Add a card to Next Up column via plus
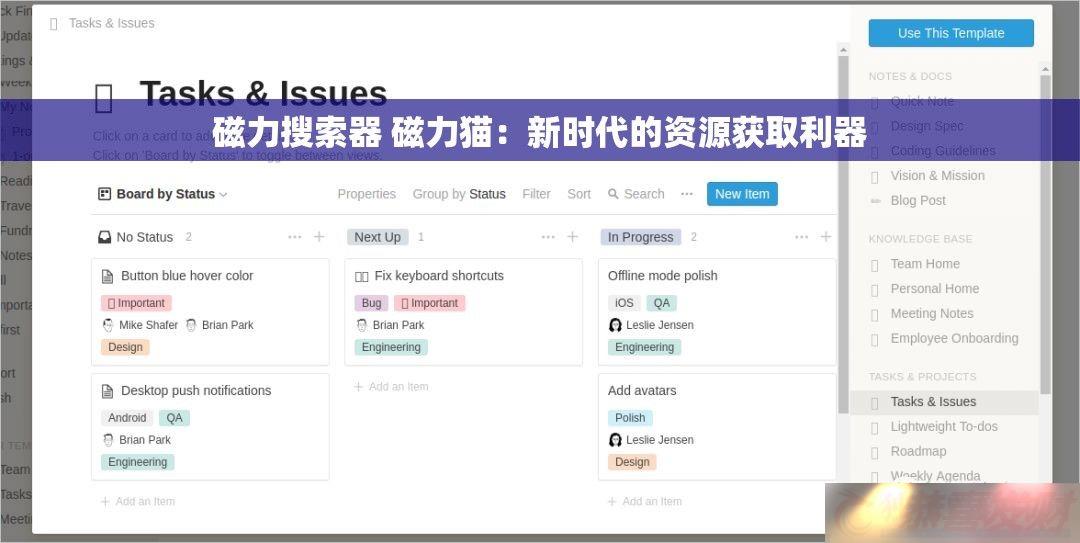Viewport: 1080px width, 543px height. tap(572, 237)
